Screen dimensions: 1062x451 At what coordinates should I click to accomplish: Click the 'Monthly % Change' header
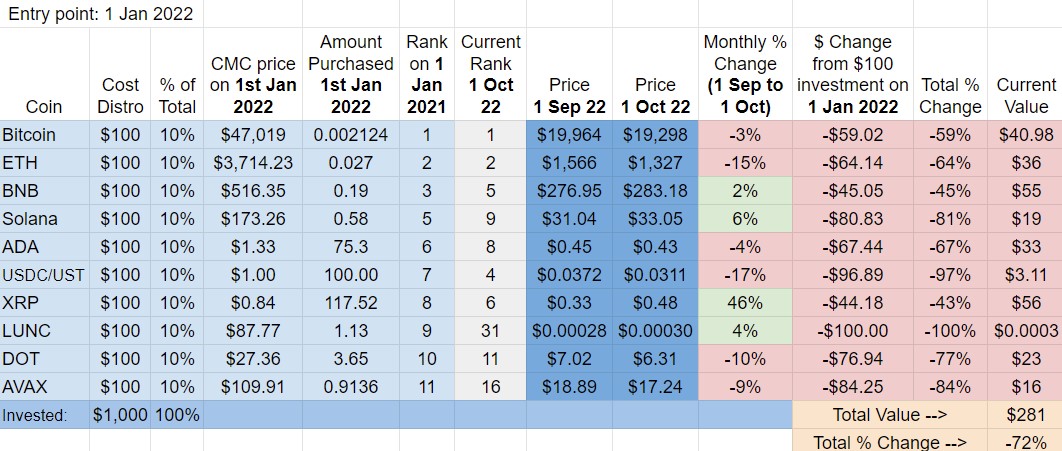click(745, 74)
